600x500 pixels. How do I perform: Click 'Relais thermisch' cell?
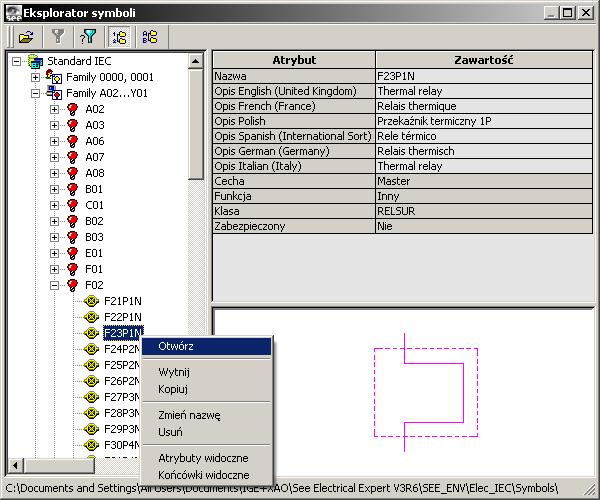point(484,151)
